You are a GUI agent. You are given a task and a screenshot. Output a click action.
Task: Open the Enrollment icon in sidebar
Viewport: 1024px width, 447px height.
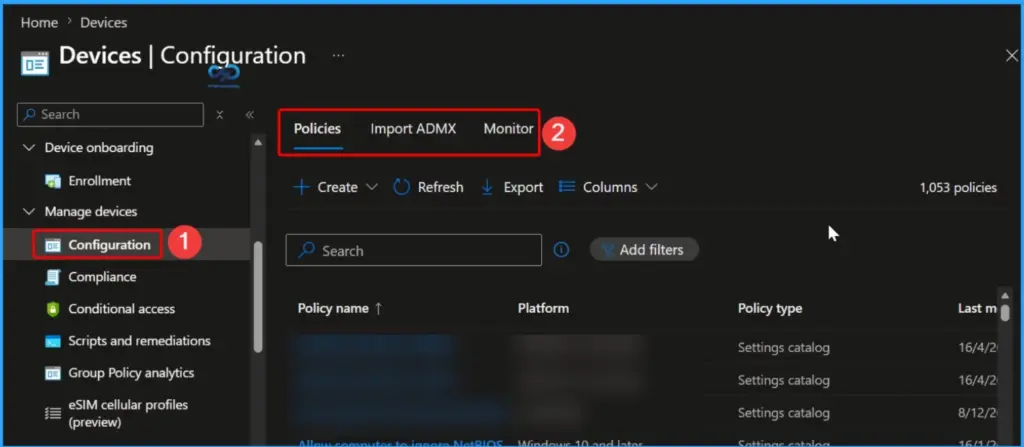(x=53, y=181)
